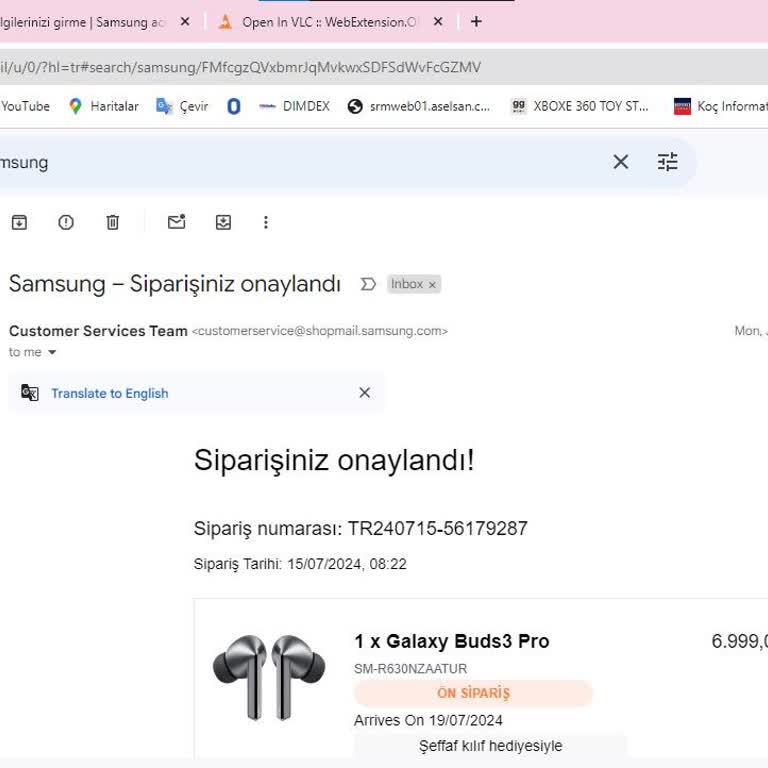Viewport: 768px width, 768px height.
Task: Click the sender email address
Action: click(x=319, y=331)
